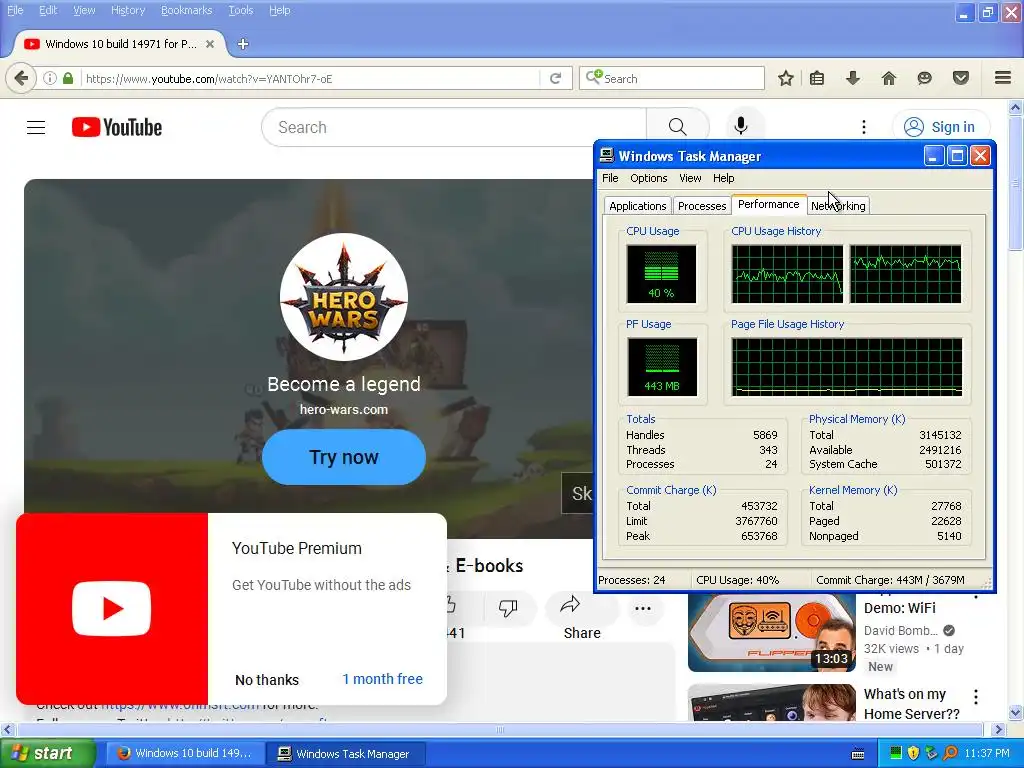Click the magnifier icon in system tray

click(951, 753)
